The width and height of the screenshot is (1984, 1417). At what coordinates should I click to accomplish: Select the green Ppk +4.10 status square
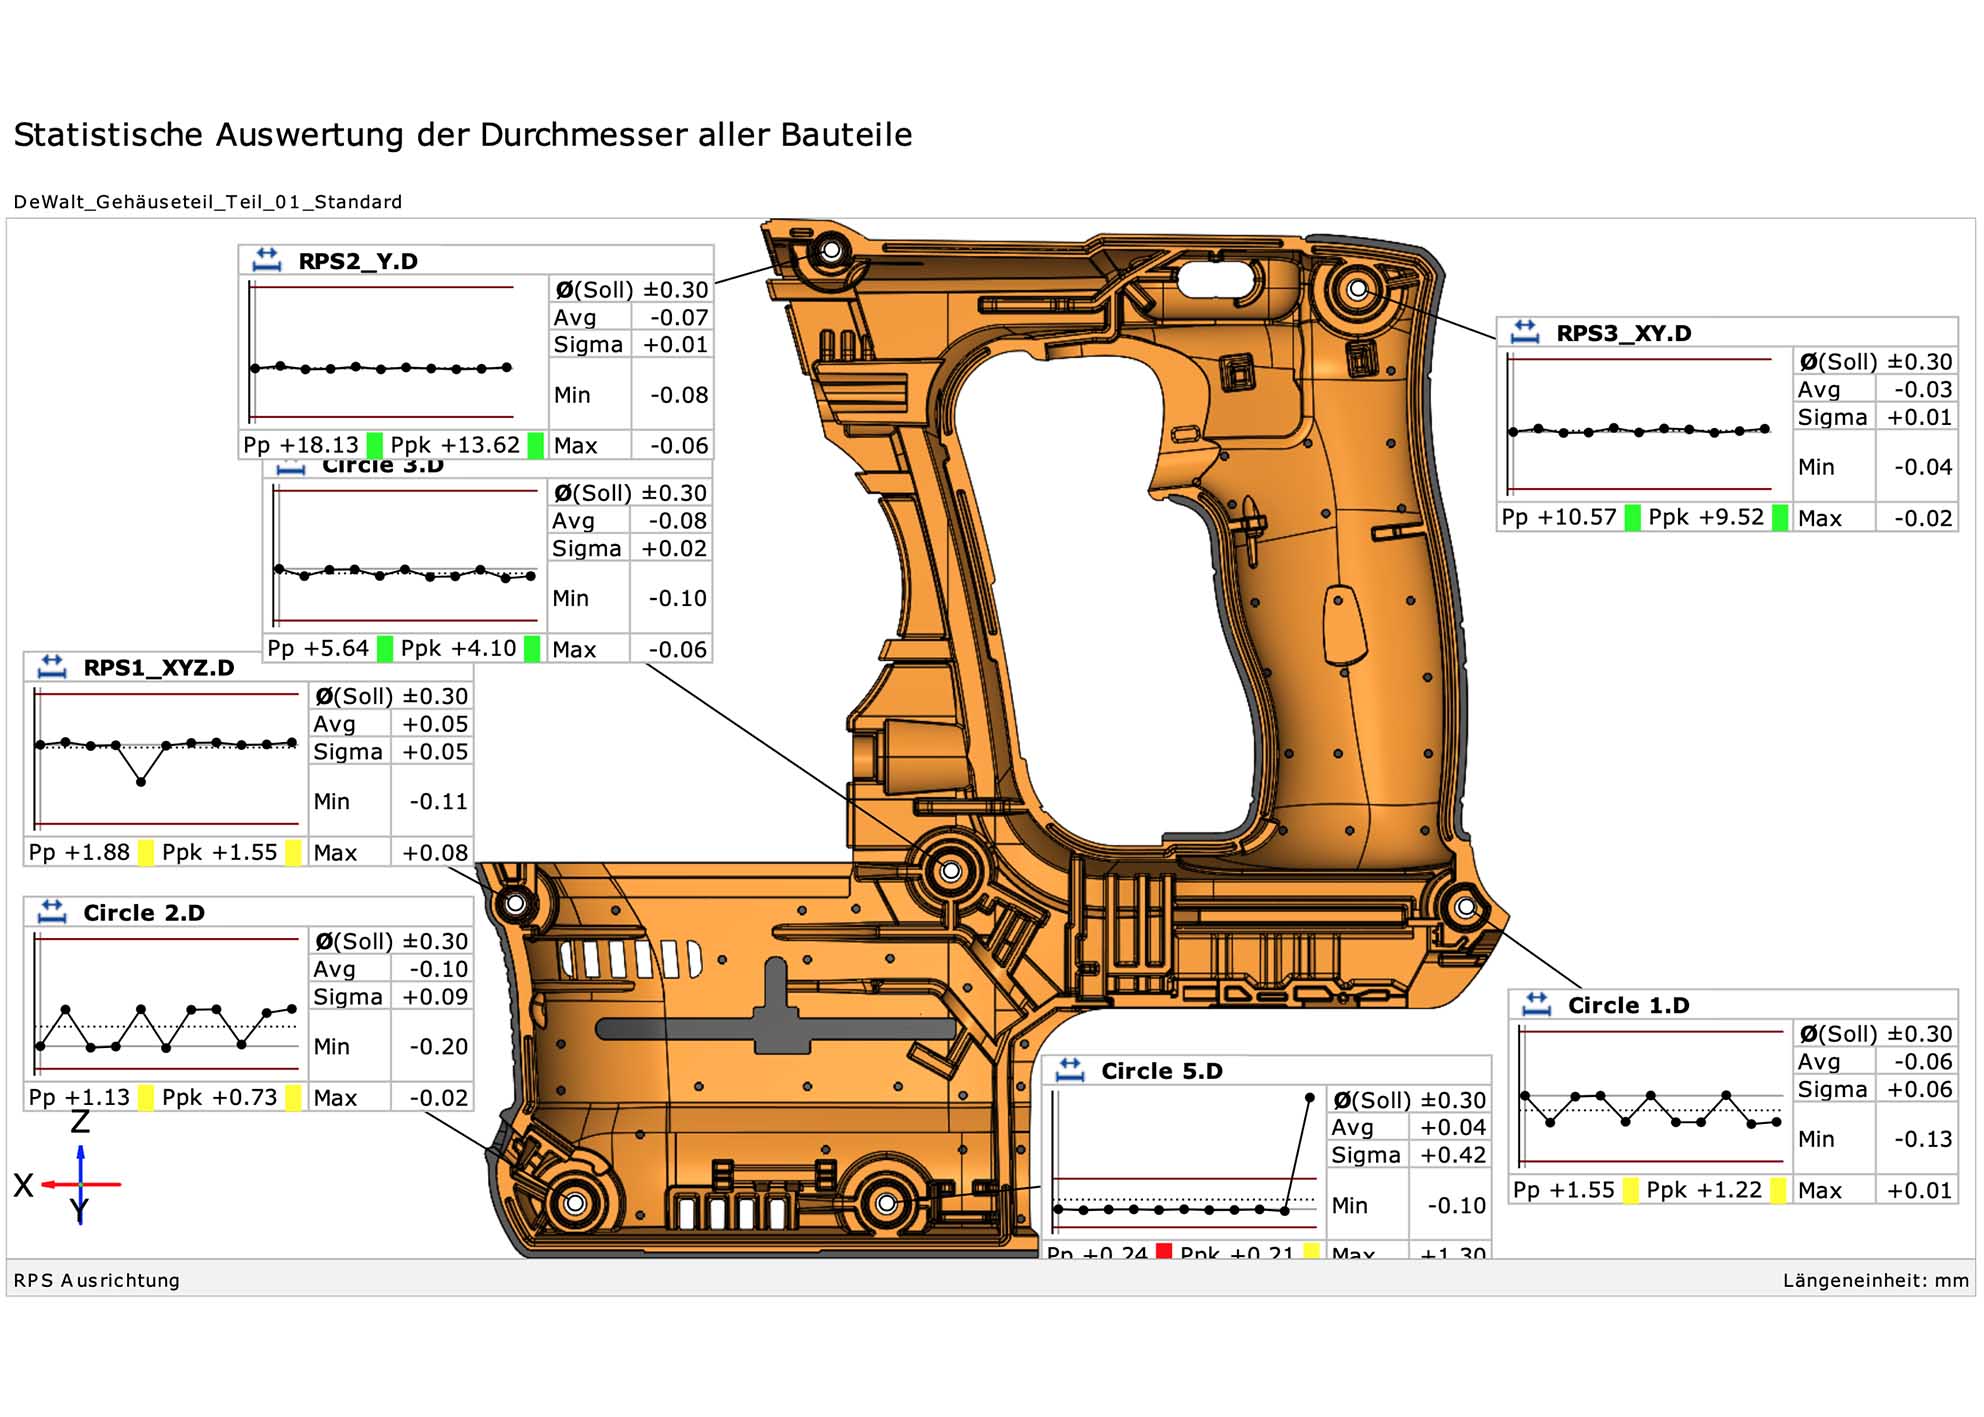pyautogui.click(x=532, y=648)
